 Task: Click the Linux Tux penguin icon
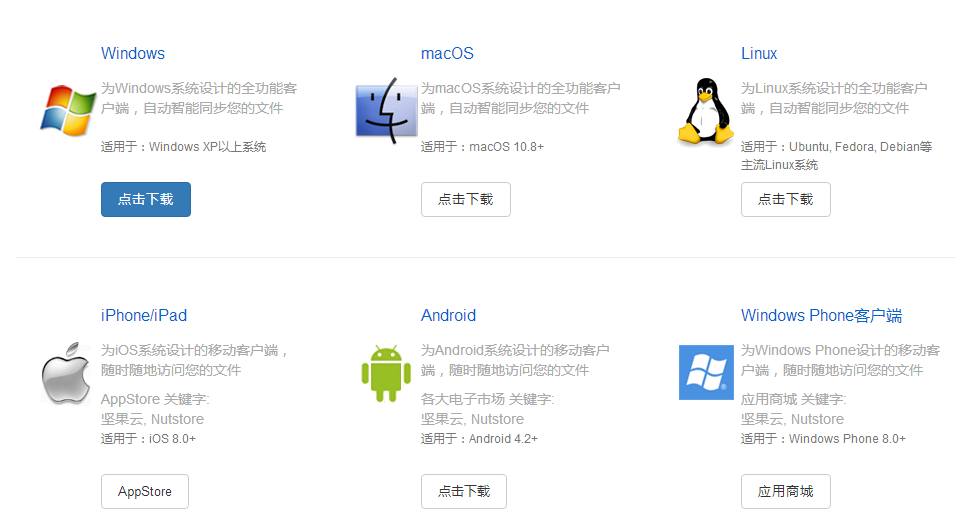click(x=706, y=112)
